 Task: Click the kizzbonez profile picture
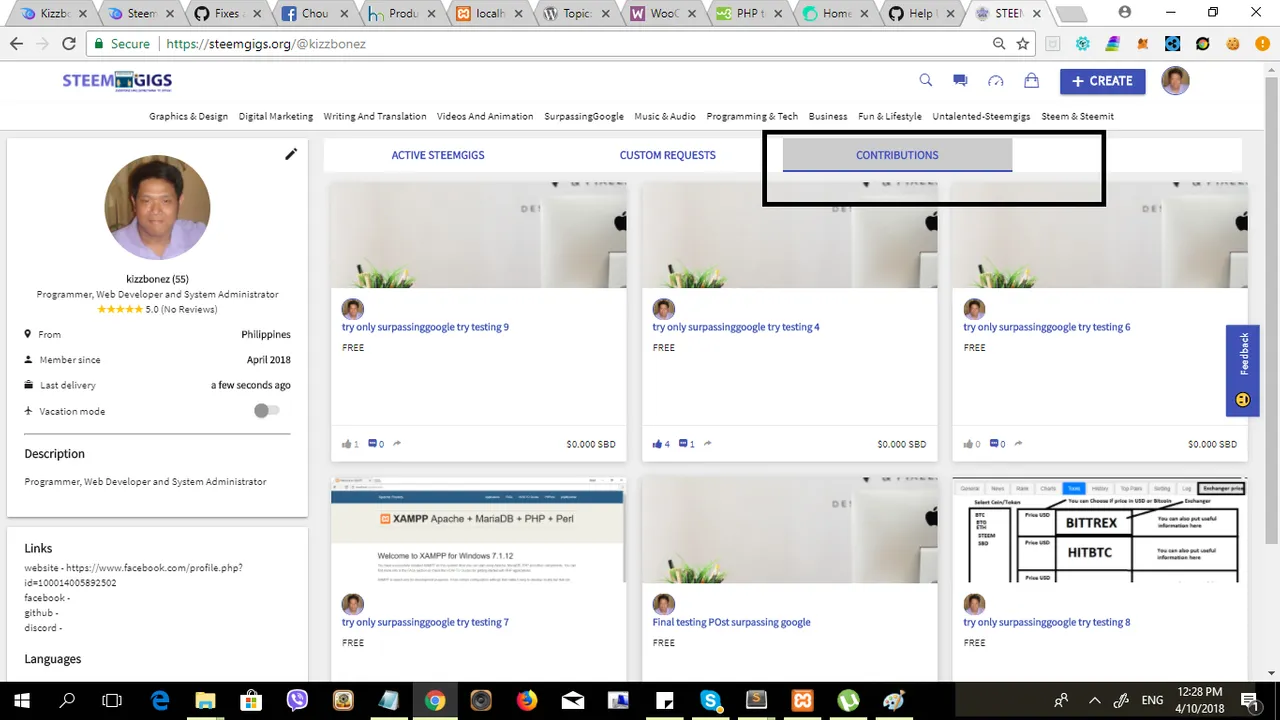[157, 207]
